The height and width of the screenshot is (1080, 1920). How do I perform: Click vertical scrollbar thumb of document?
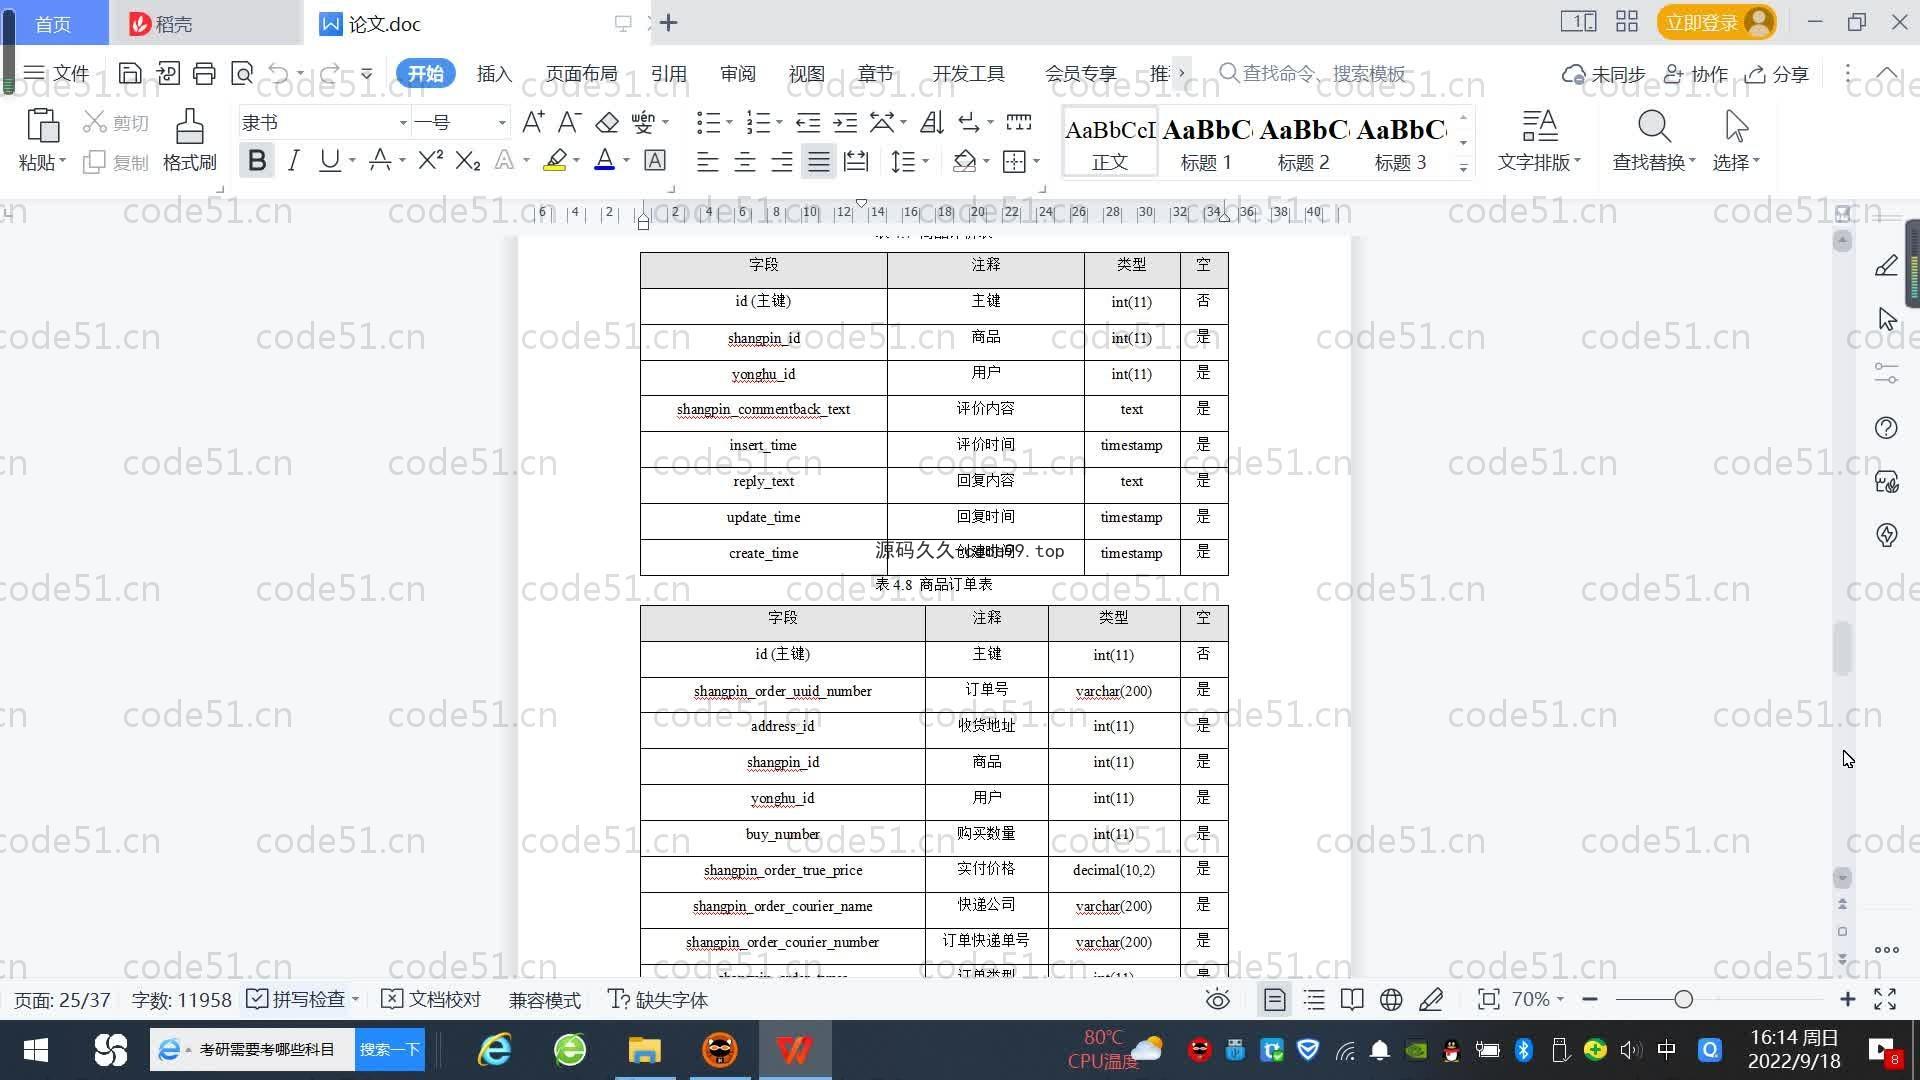[x=1842, y=648]
